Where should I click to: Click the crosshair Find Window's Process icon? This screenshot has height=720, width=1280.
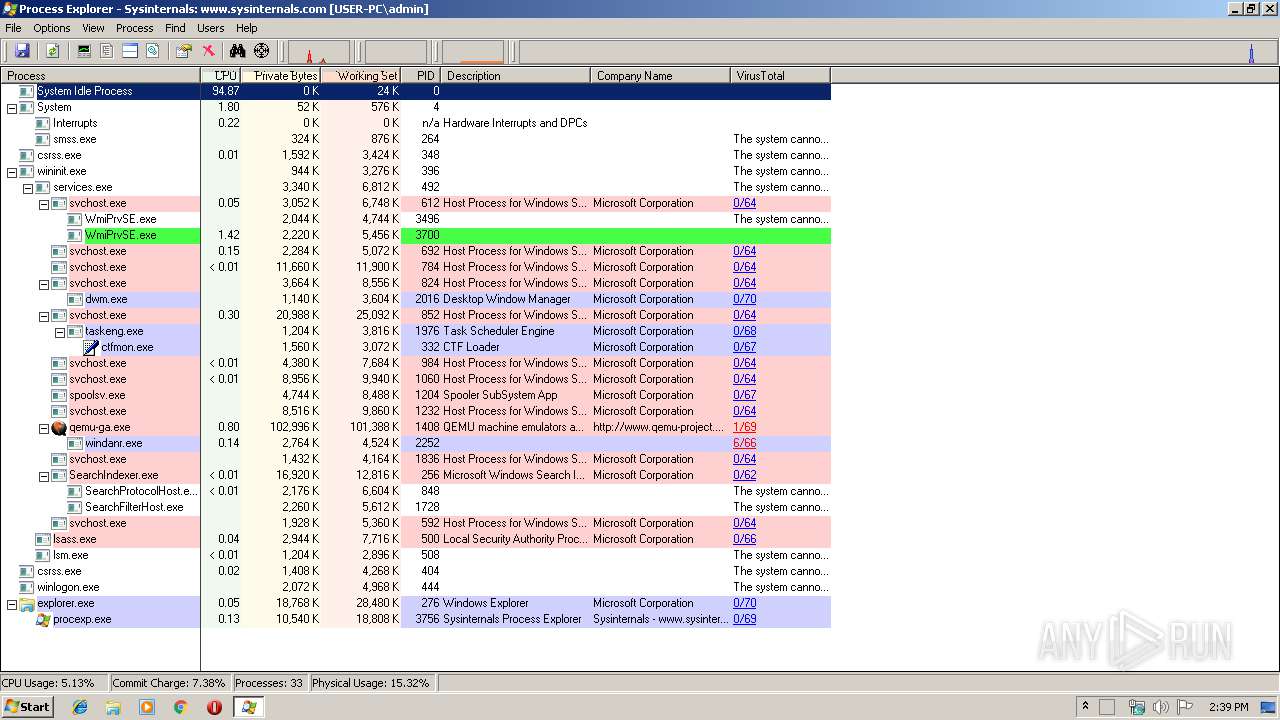click(x=262, y=51)
